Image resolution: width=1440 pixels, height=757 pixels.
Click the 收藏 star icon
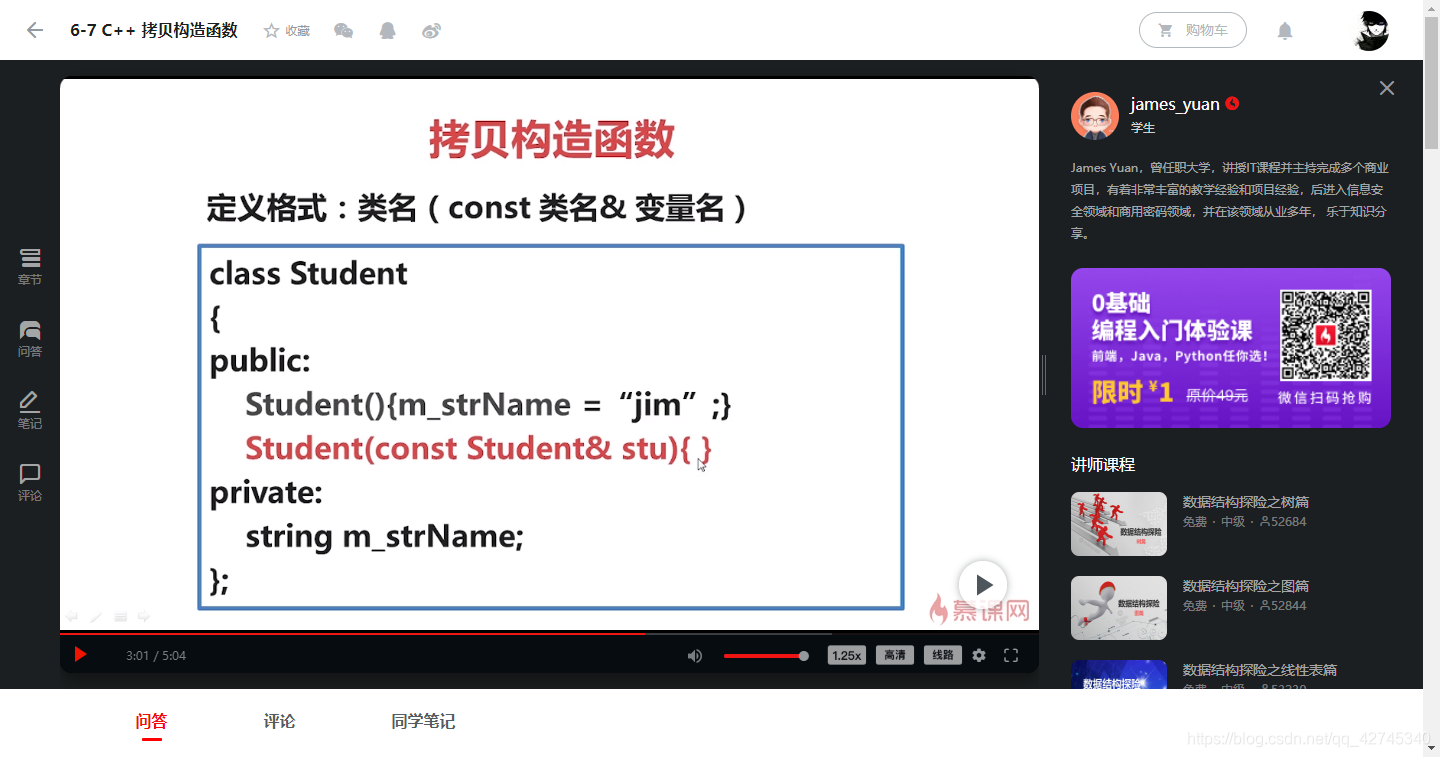[271, 31]
